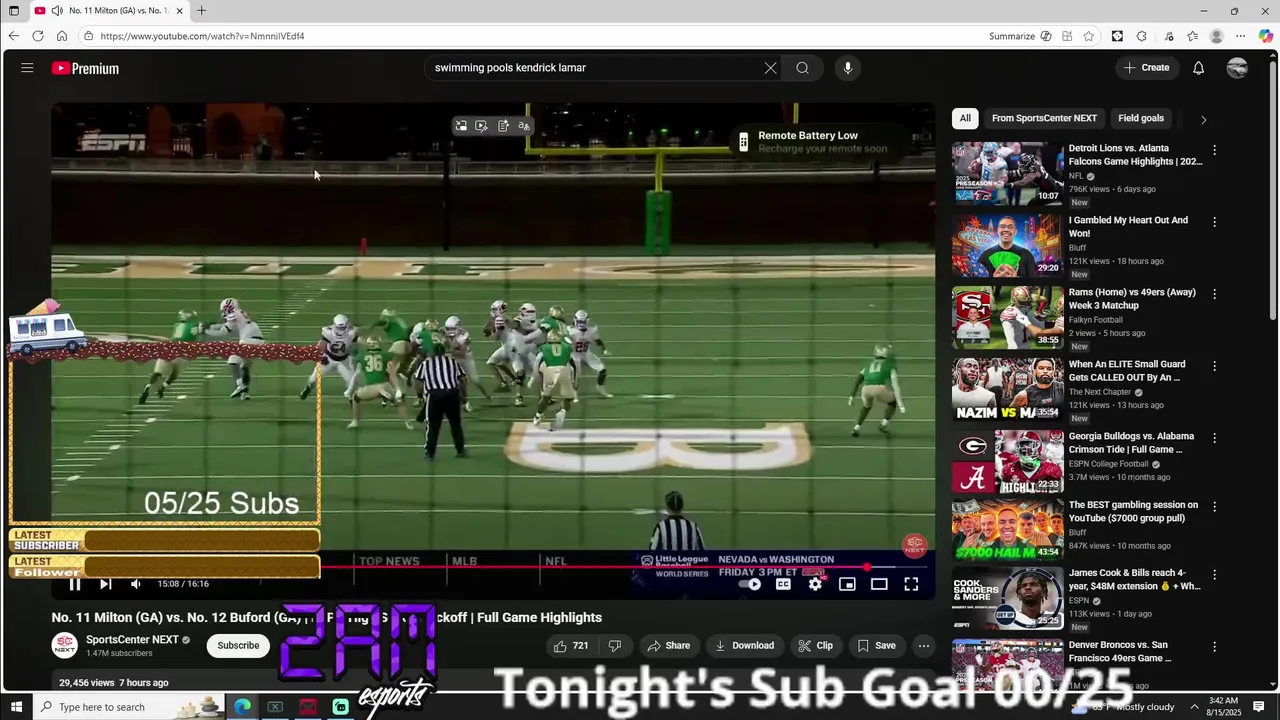Open options for the Georgia Bulldogs video
Image resolution: width=1280 pixels, height=720 pixels.
pos(1215,438)
